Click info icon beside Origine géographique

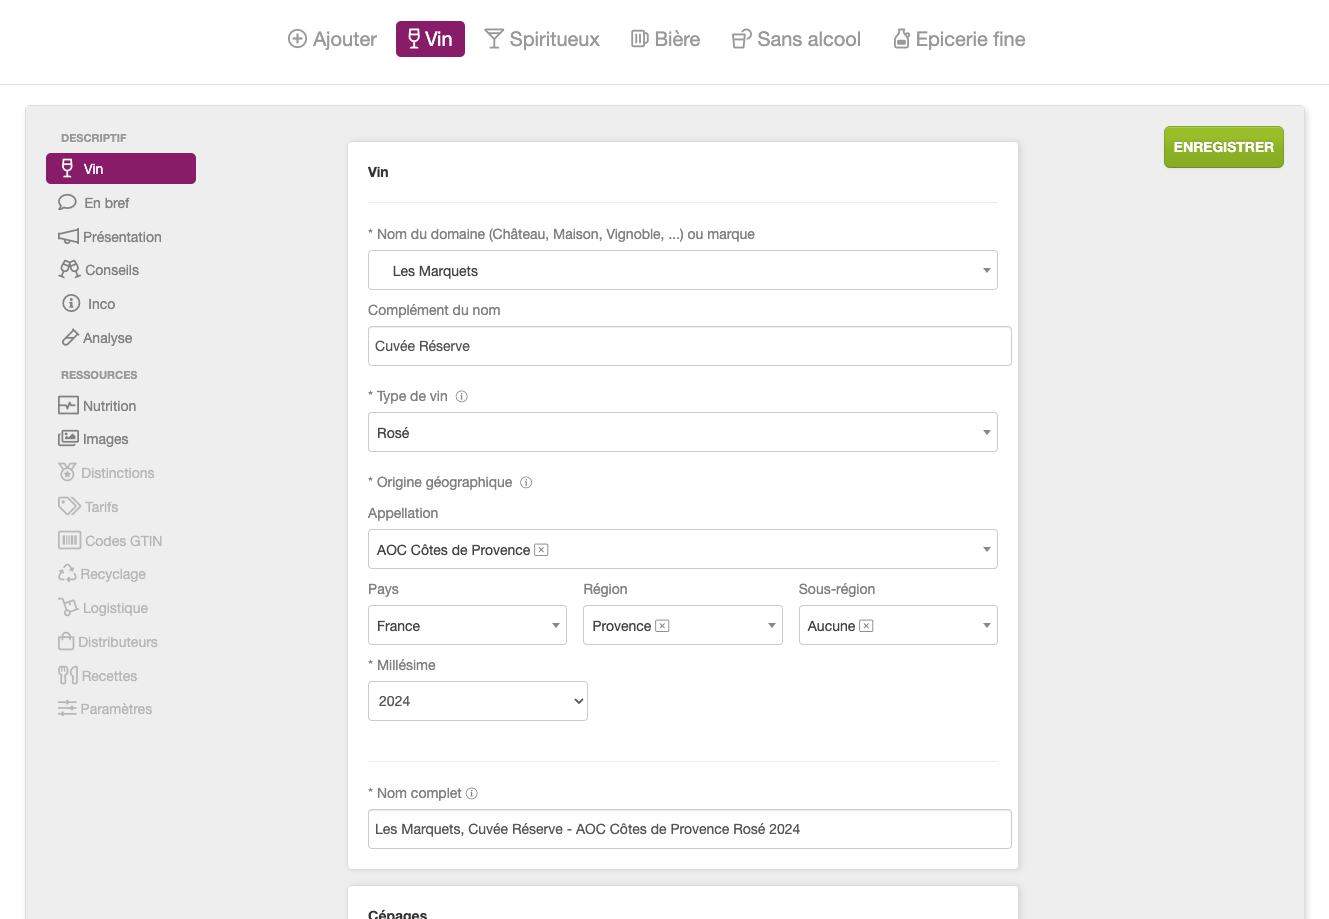(x=526, y=483)
